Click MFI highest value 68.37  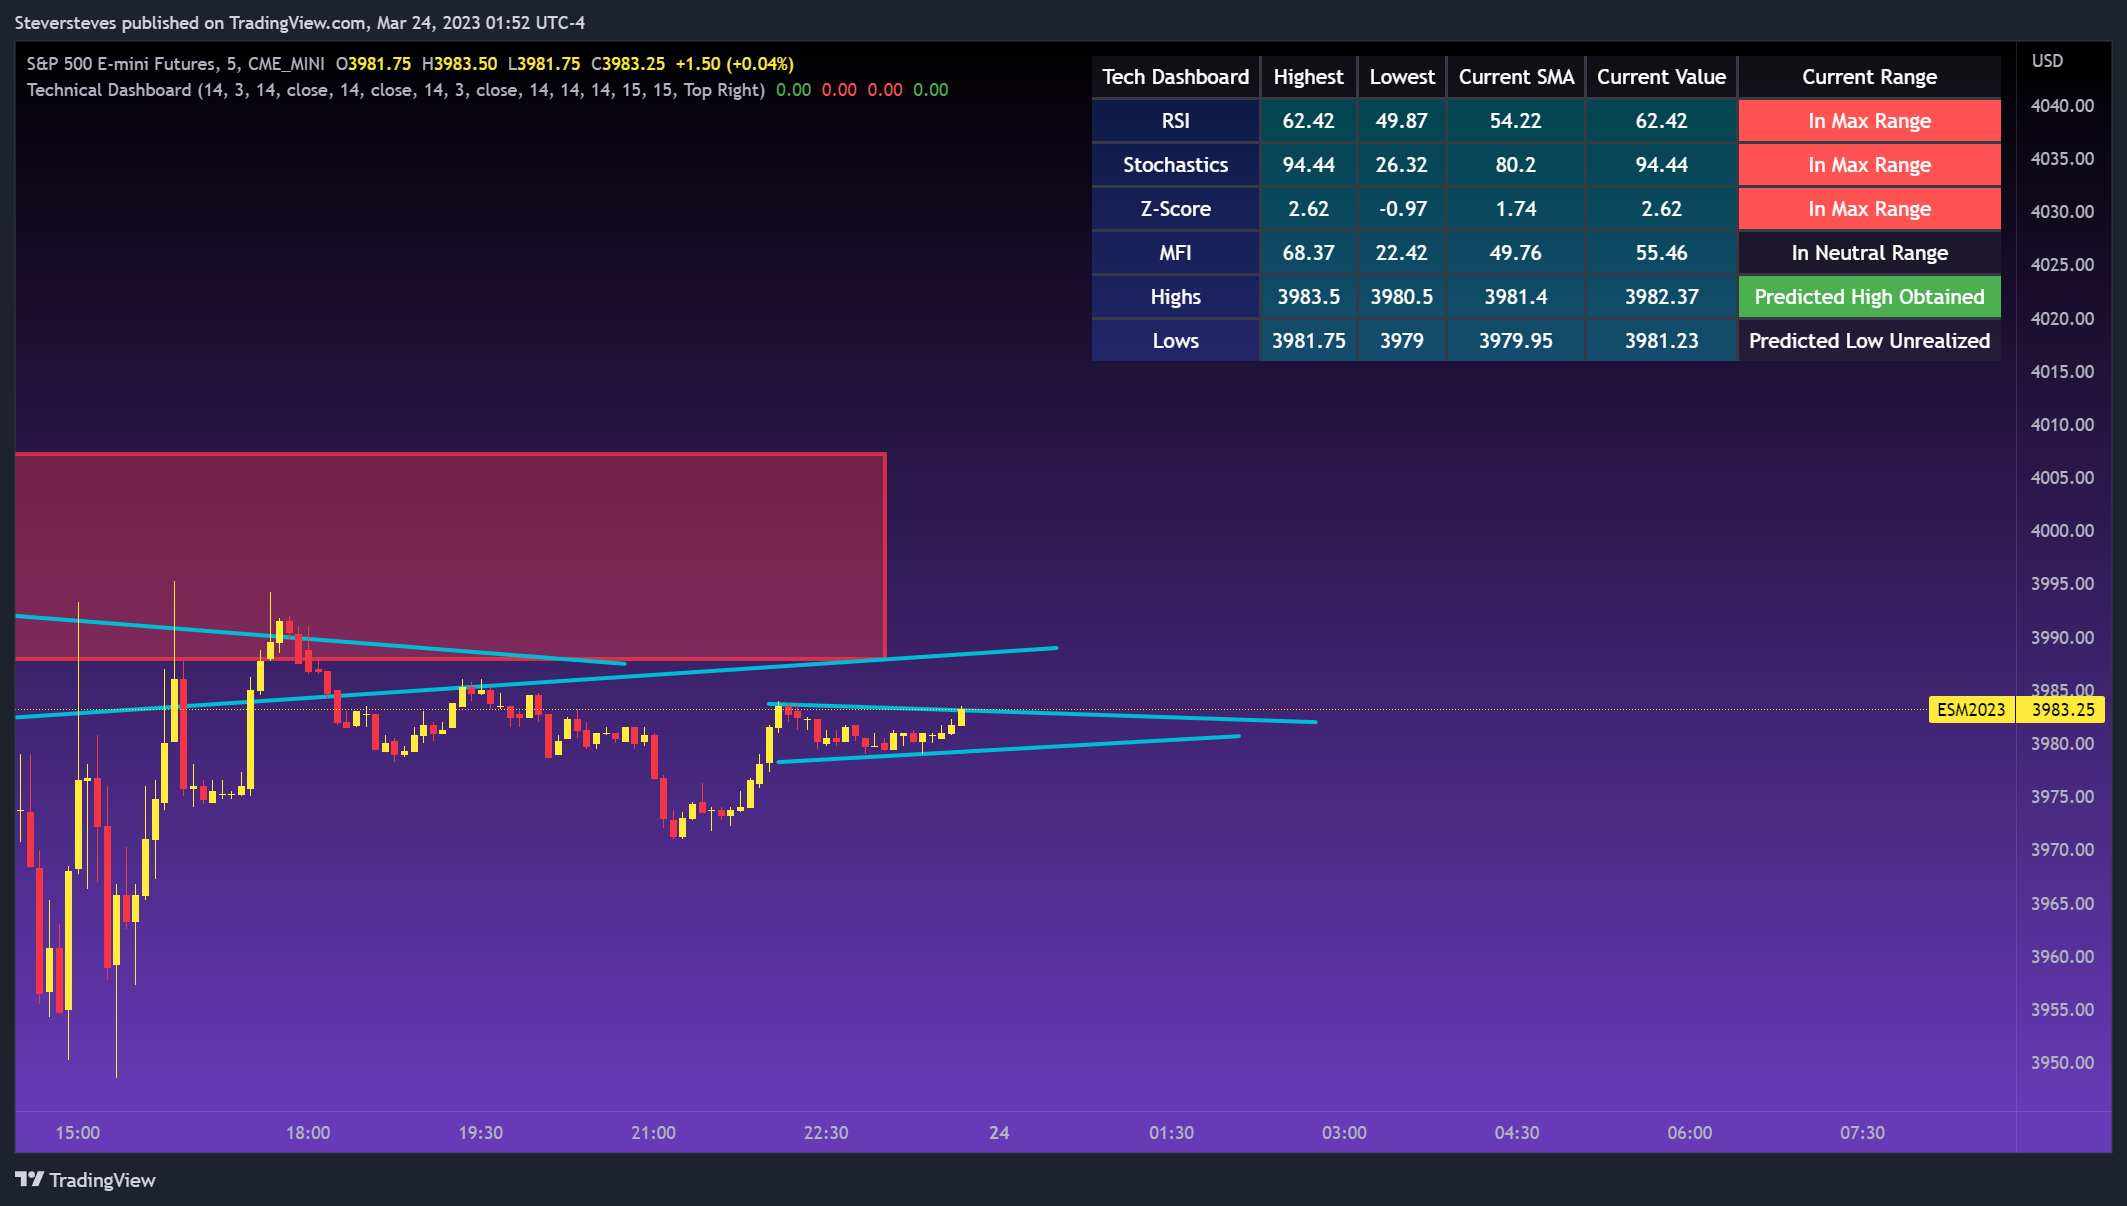pyautogui.click(x=1308, y=253)
